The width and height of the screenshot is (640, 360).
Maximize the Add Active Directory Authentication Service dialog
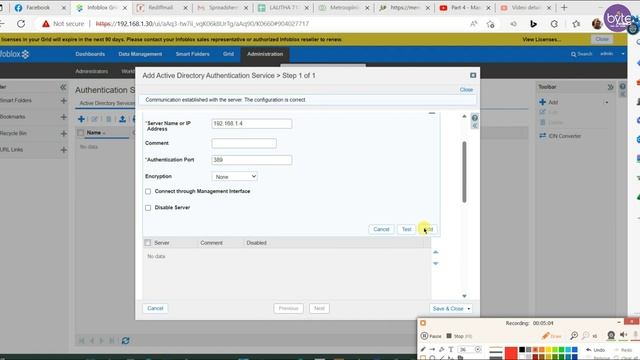[473, 76]
